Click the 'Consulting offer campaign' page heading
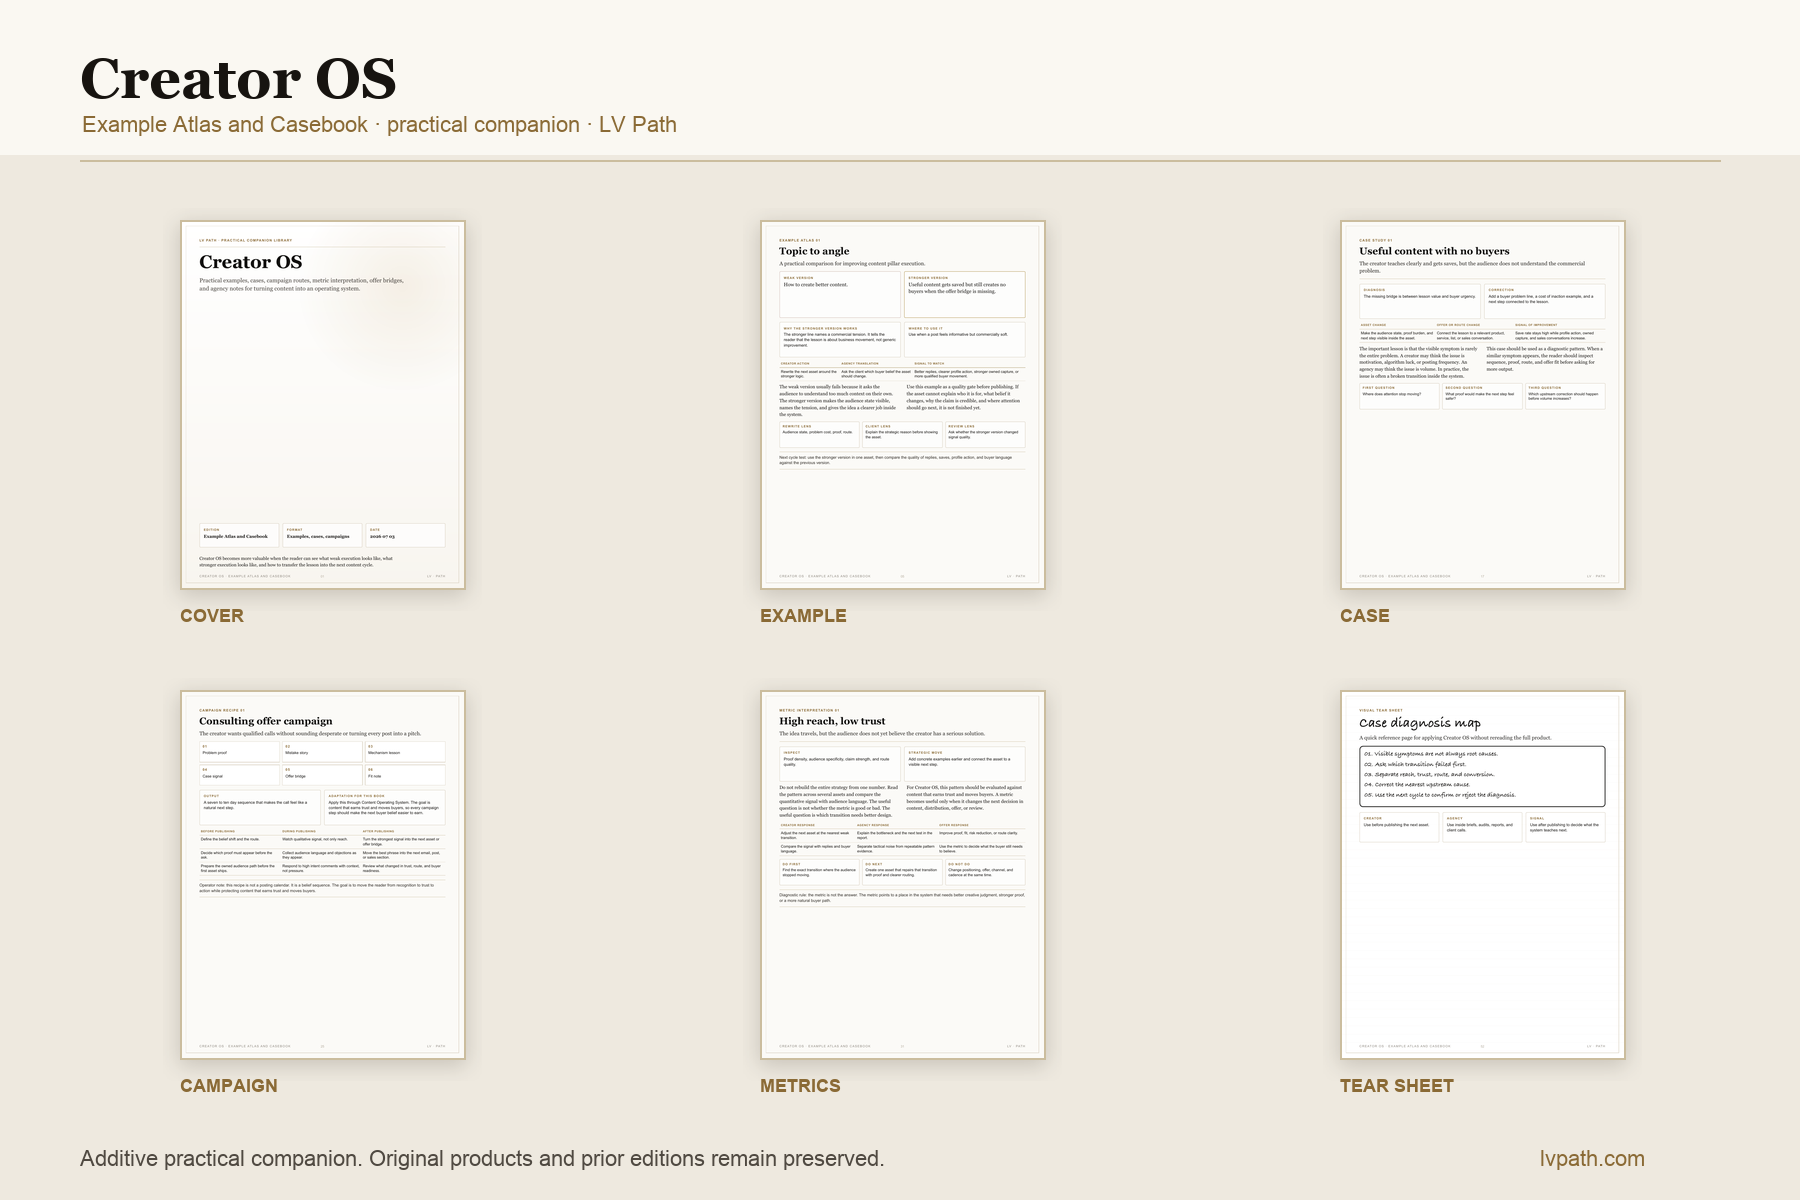Screen dimensions: 1800x1200 click(266, 721)
